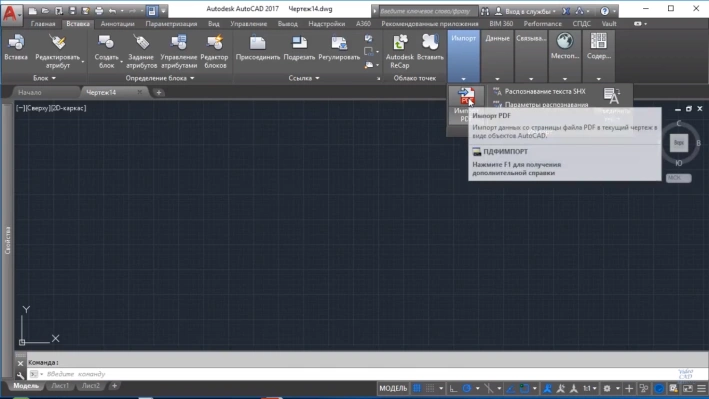Expand the Связывание panel arrow

coord(531,79)
